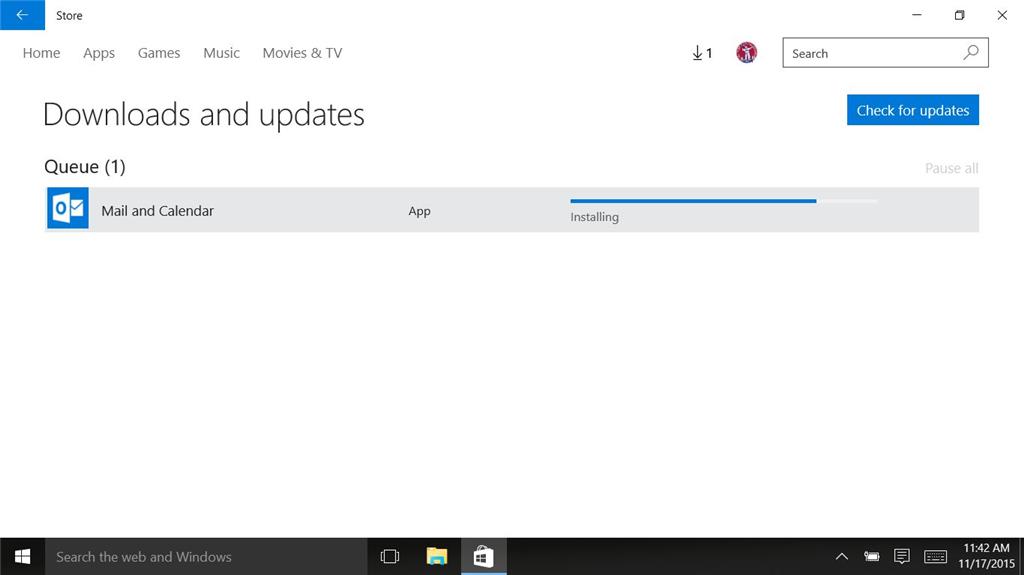1024x575 pixels.
Task: Select the Mail and Calendar queue row name
Action: point(157,210)
